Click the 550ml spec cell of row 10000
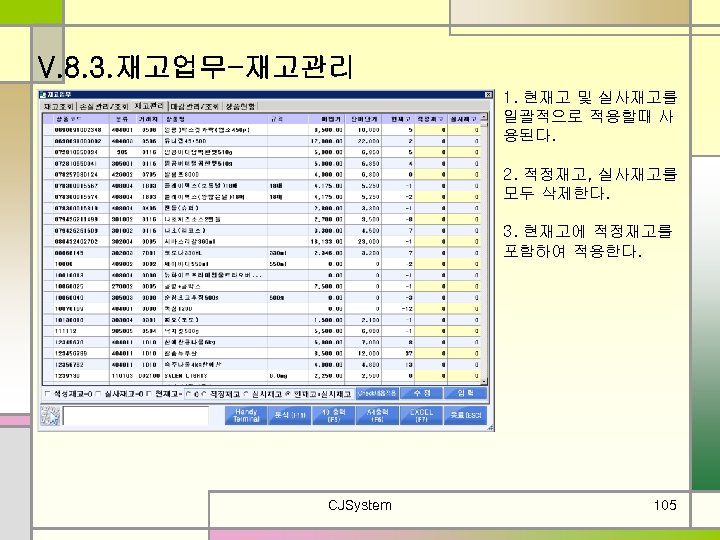This screenshot has height=540, width=720. (287, 264)
